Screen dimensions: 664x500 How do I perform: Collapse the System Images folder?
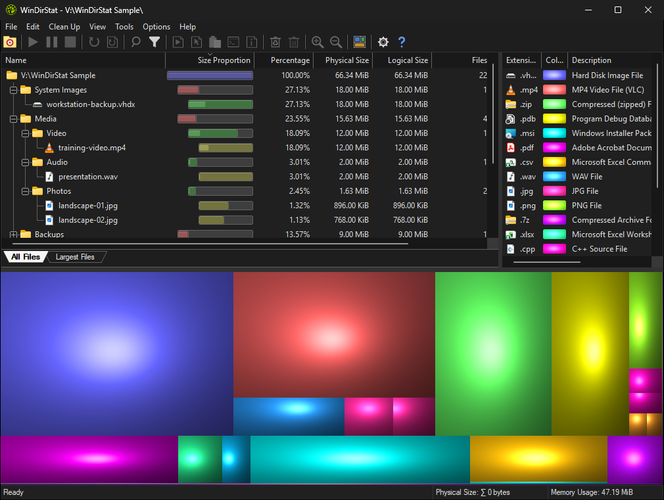(x=14, y=90)
